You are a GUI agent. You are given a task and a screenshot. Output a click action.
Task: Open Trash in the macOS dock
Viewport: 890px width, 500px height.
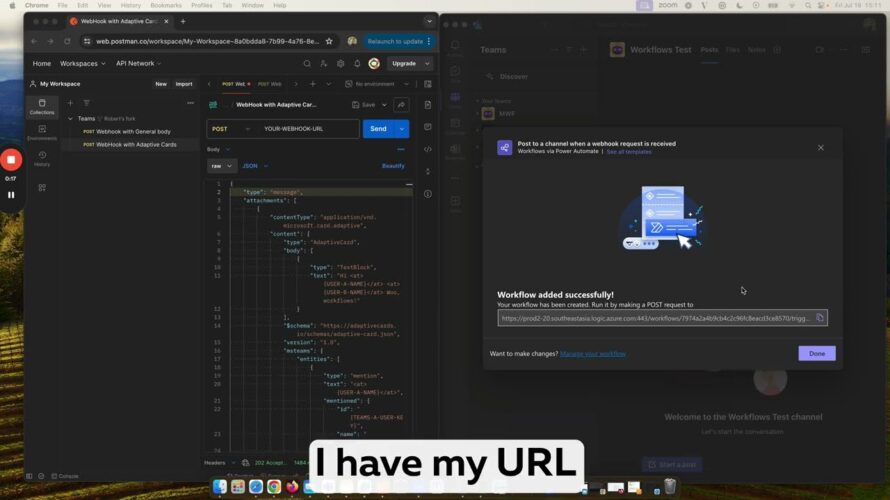(670, 486)
